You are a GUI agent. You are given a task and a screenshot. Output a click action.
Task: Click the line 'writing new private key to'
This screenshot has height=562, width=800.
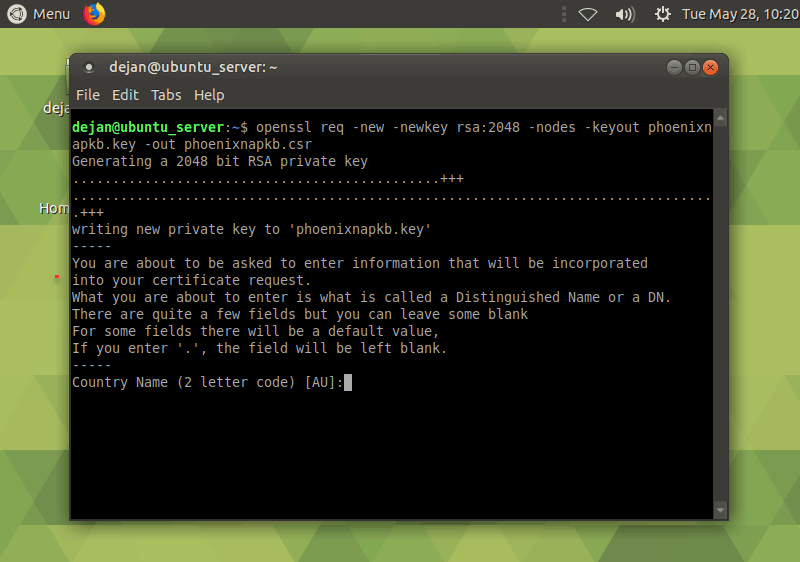coord(252,229)
